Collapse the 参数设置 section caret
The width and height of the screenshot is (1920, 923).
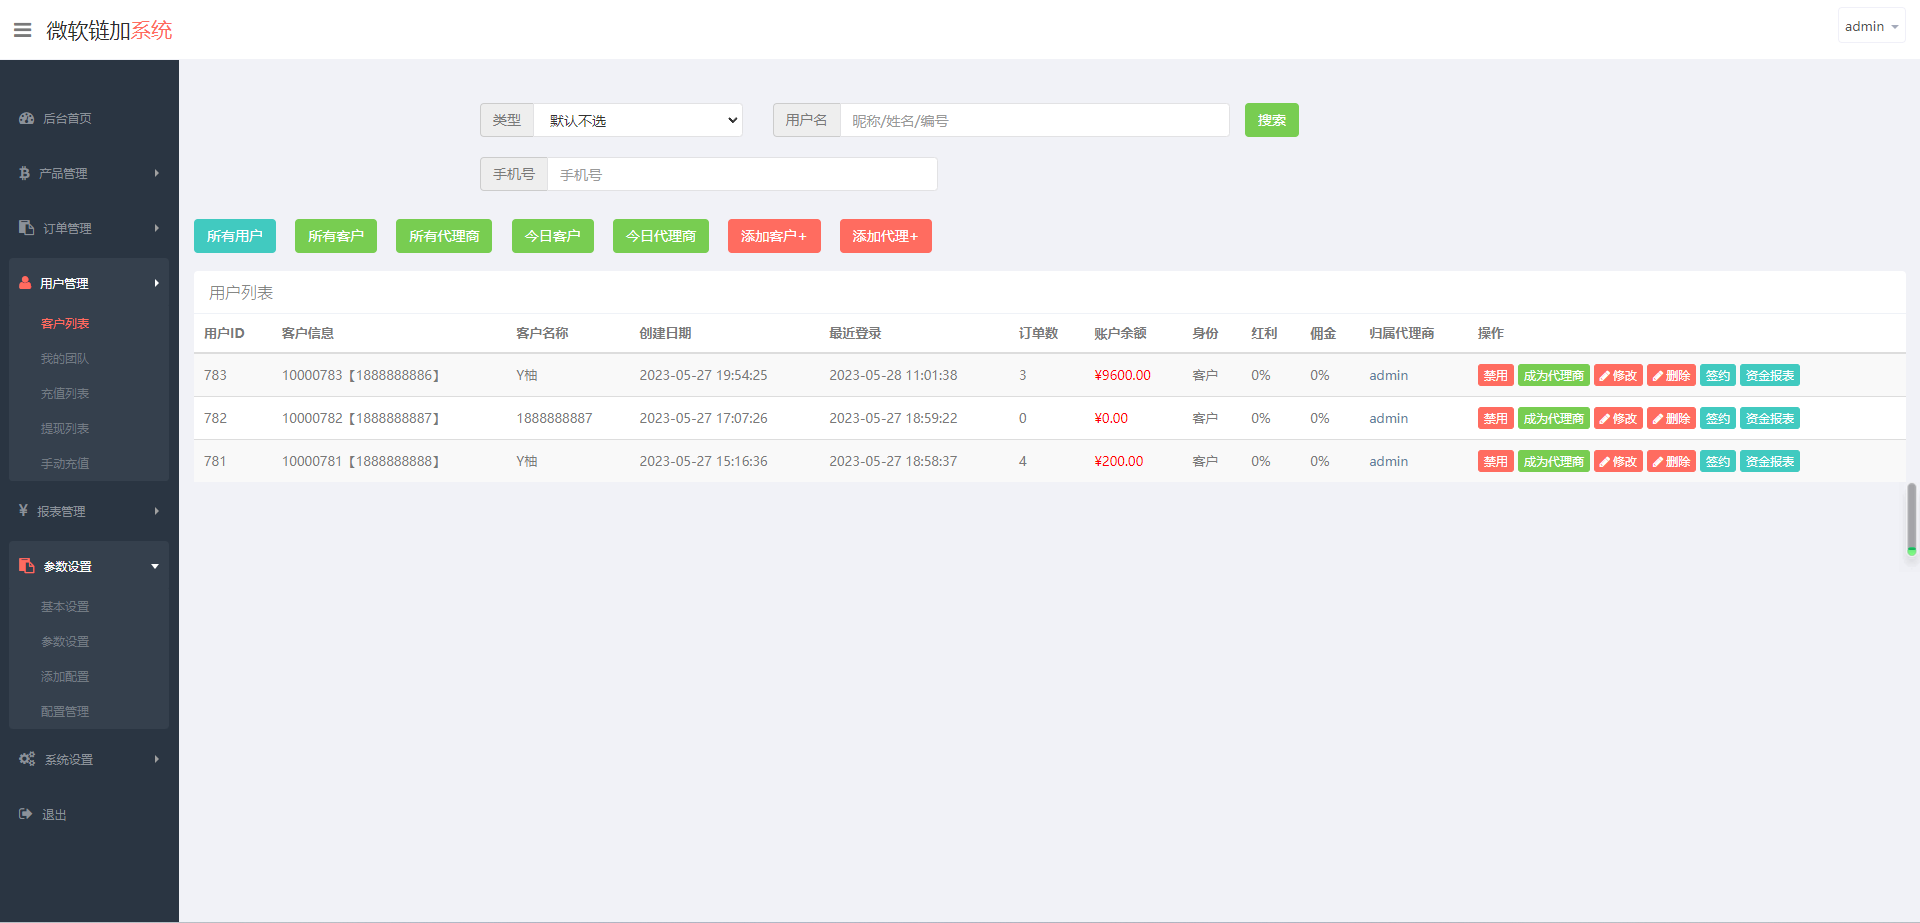(155, 566)
